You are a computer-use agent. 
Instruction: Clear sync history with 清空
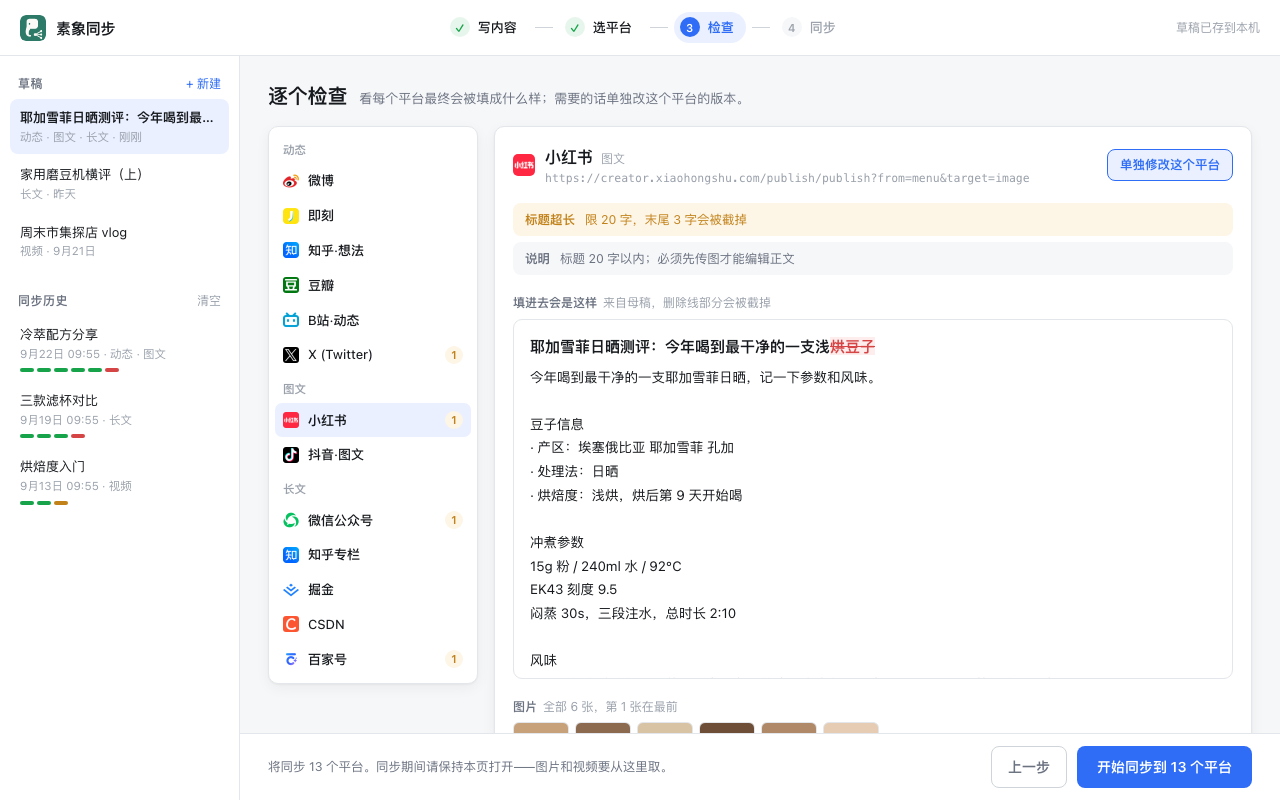(209, 301)
